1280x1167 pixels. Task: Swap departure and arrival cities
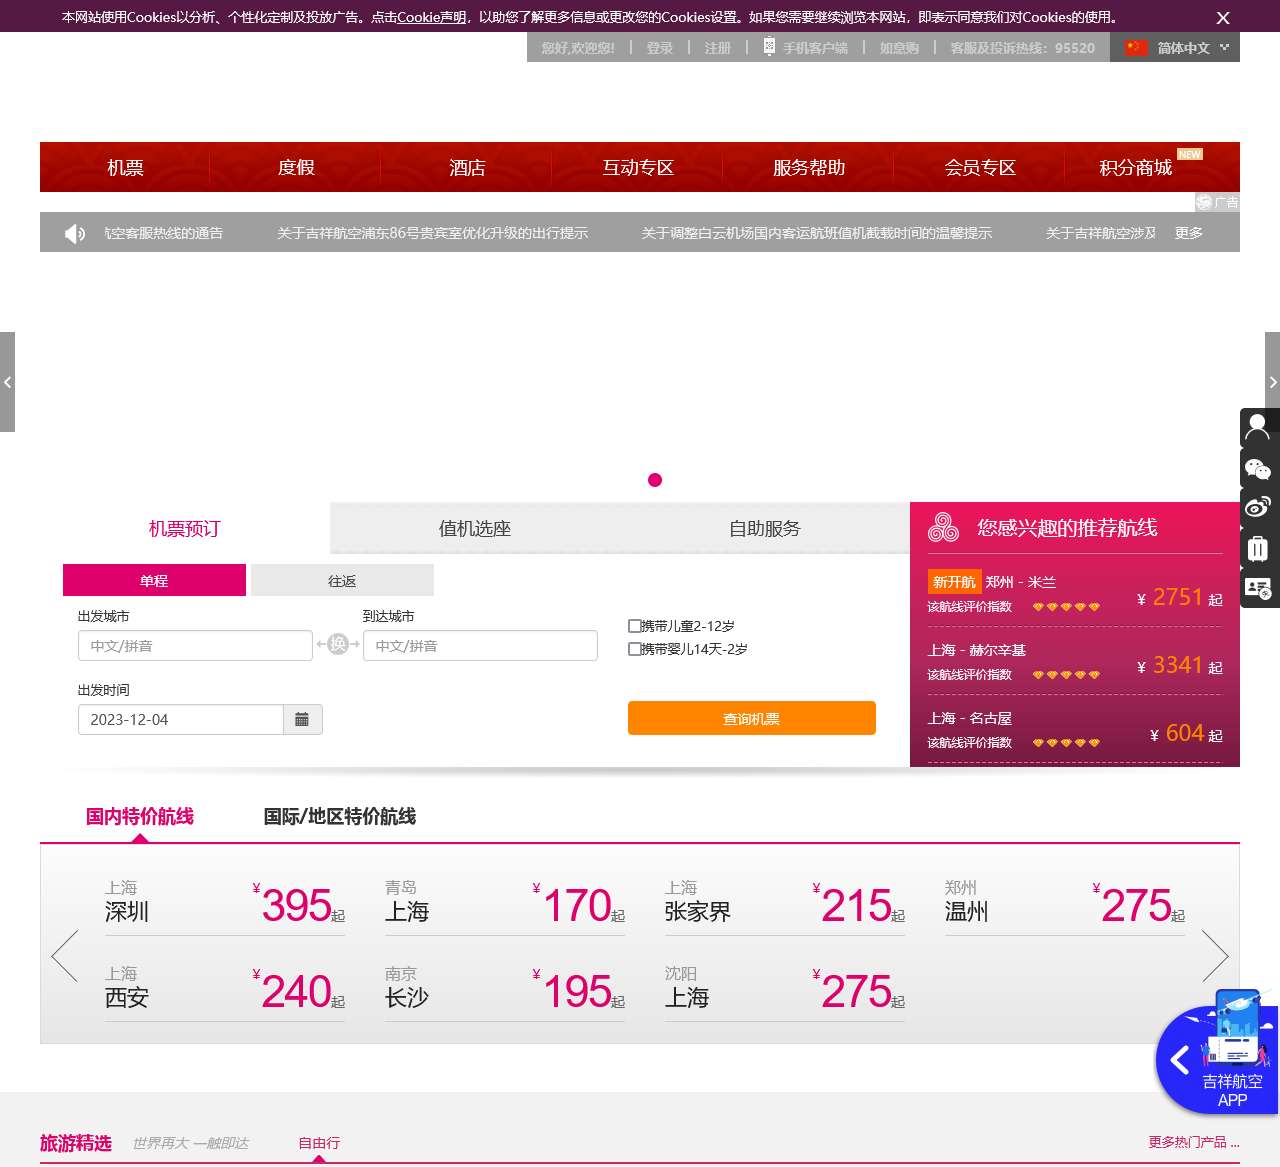pos(338,645)
